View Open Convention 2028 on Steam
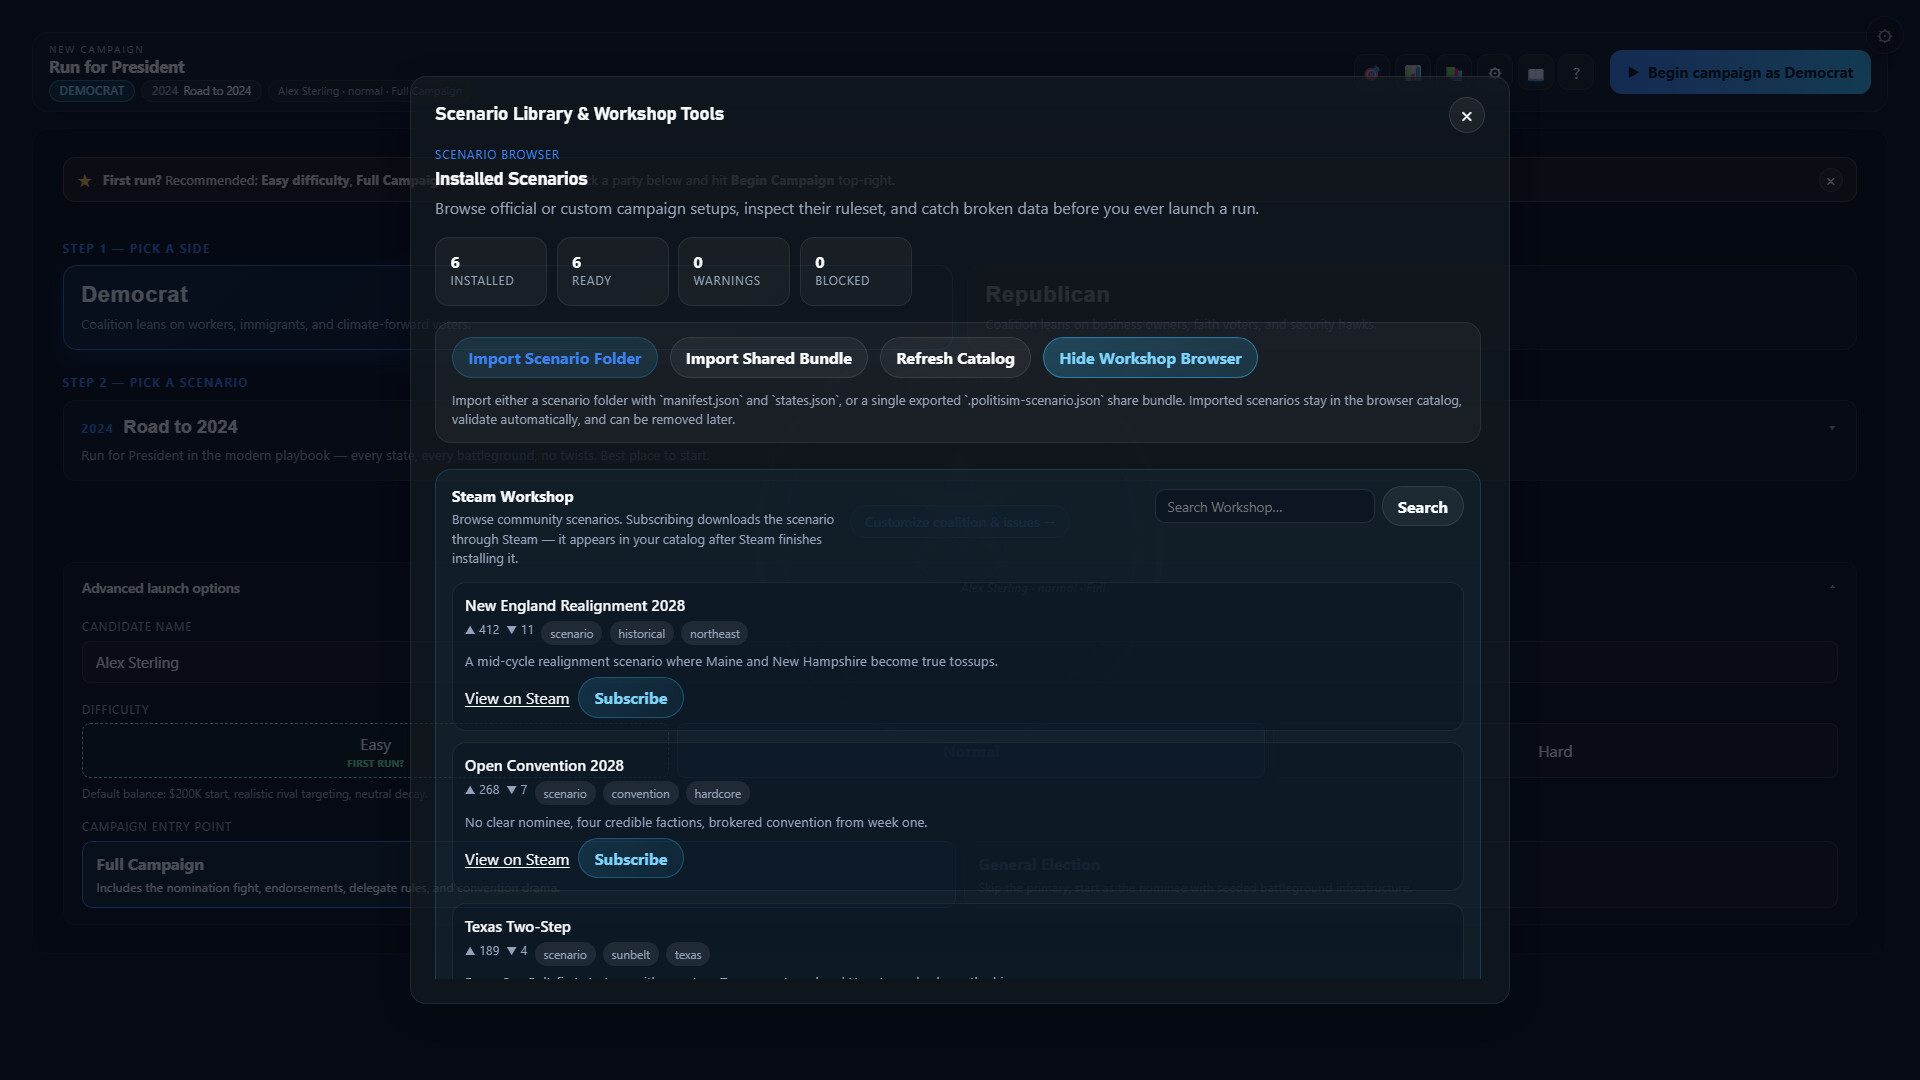 point(516,859)
